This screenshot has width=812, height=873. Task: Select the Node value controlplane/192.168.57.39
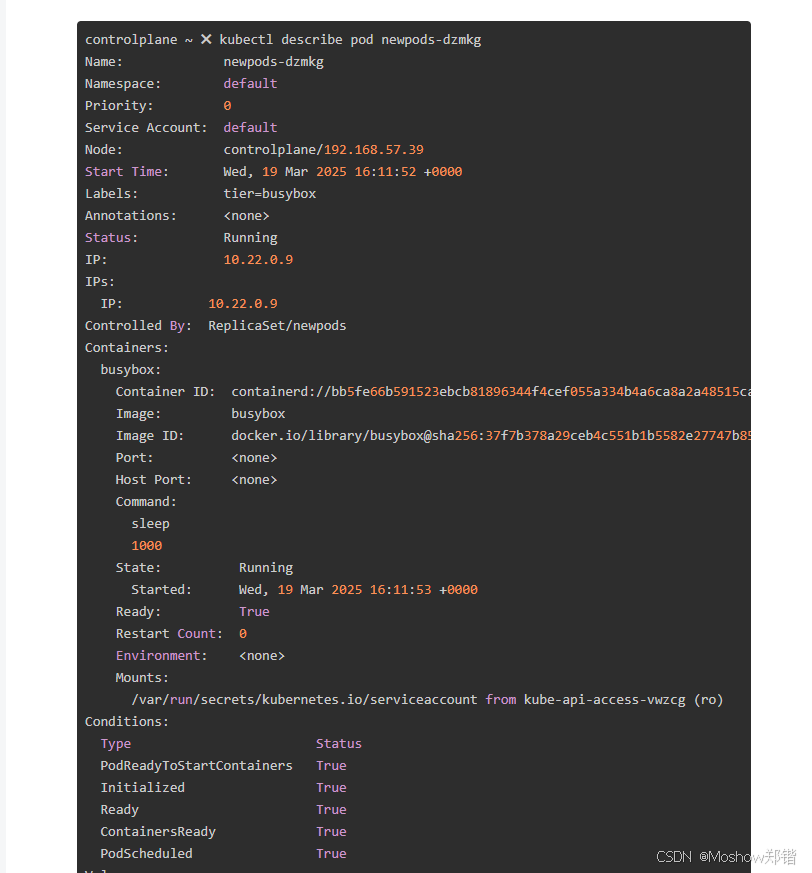[324, 150]
